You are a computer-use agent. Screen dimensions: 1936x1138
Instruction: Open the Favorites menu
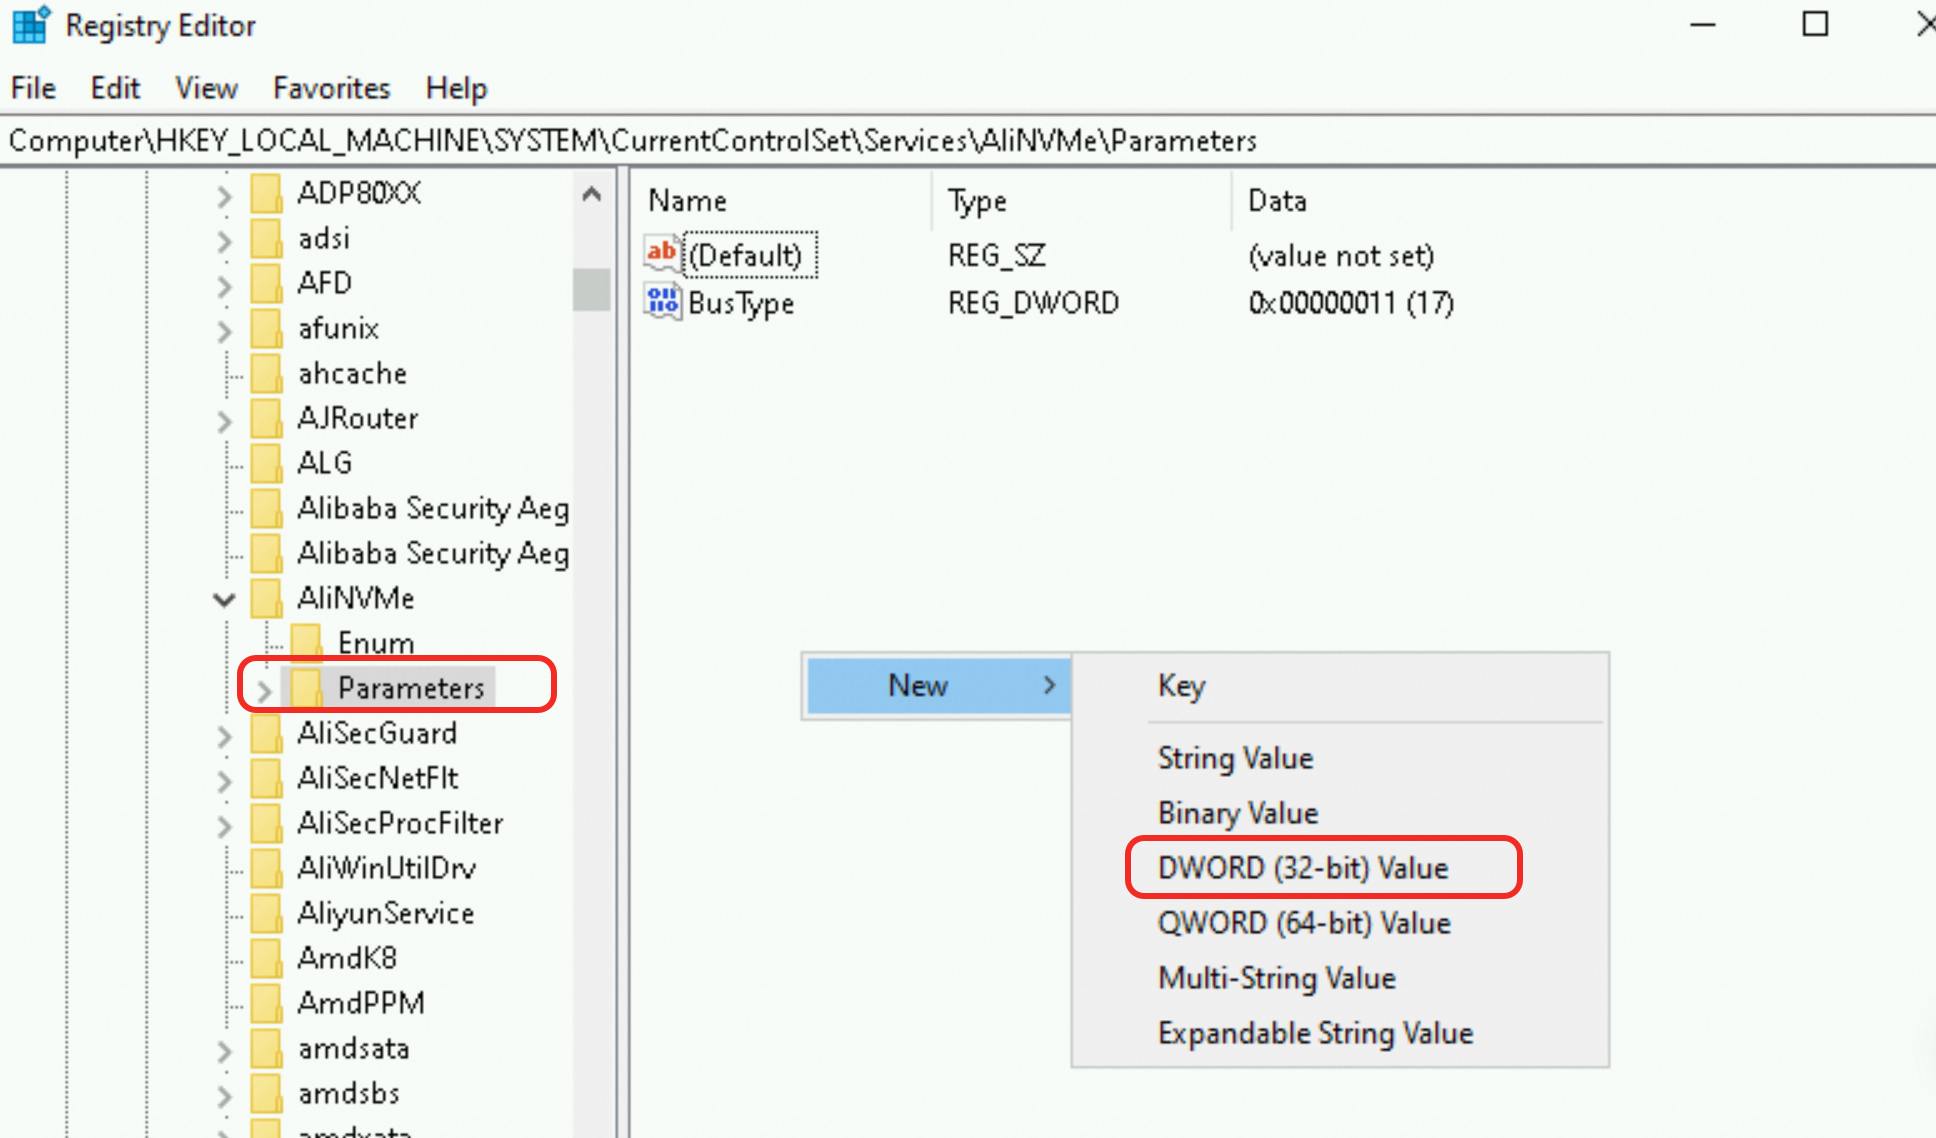(331, 88)
